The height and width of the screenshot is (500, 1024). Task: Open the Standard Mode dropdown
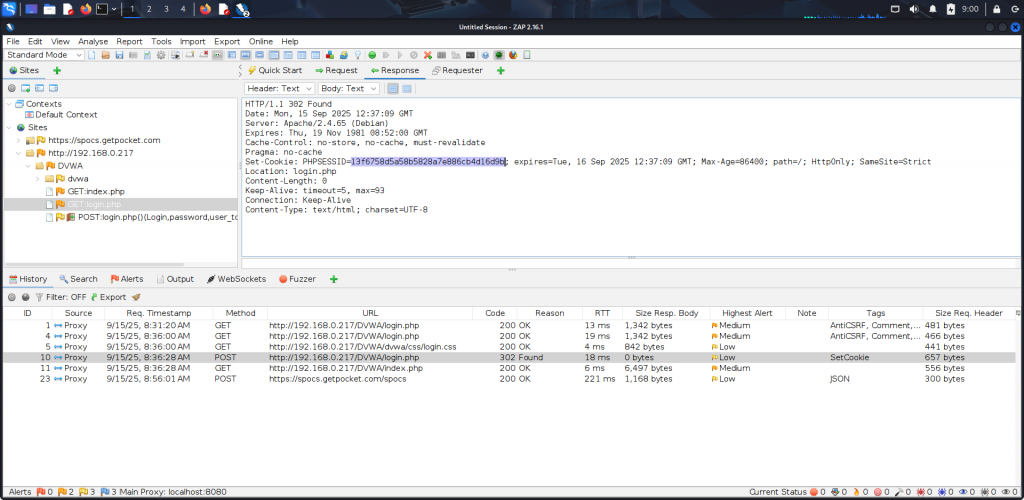pos(44,55)
